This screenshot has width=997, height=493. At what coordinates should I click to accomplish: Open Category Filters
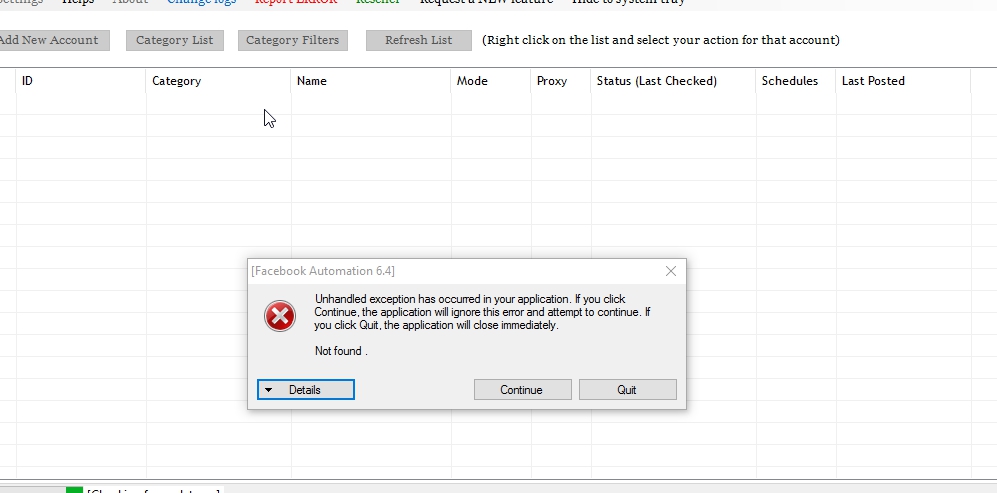pyautogui.click(x=292, y=40)
